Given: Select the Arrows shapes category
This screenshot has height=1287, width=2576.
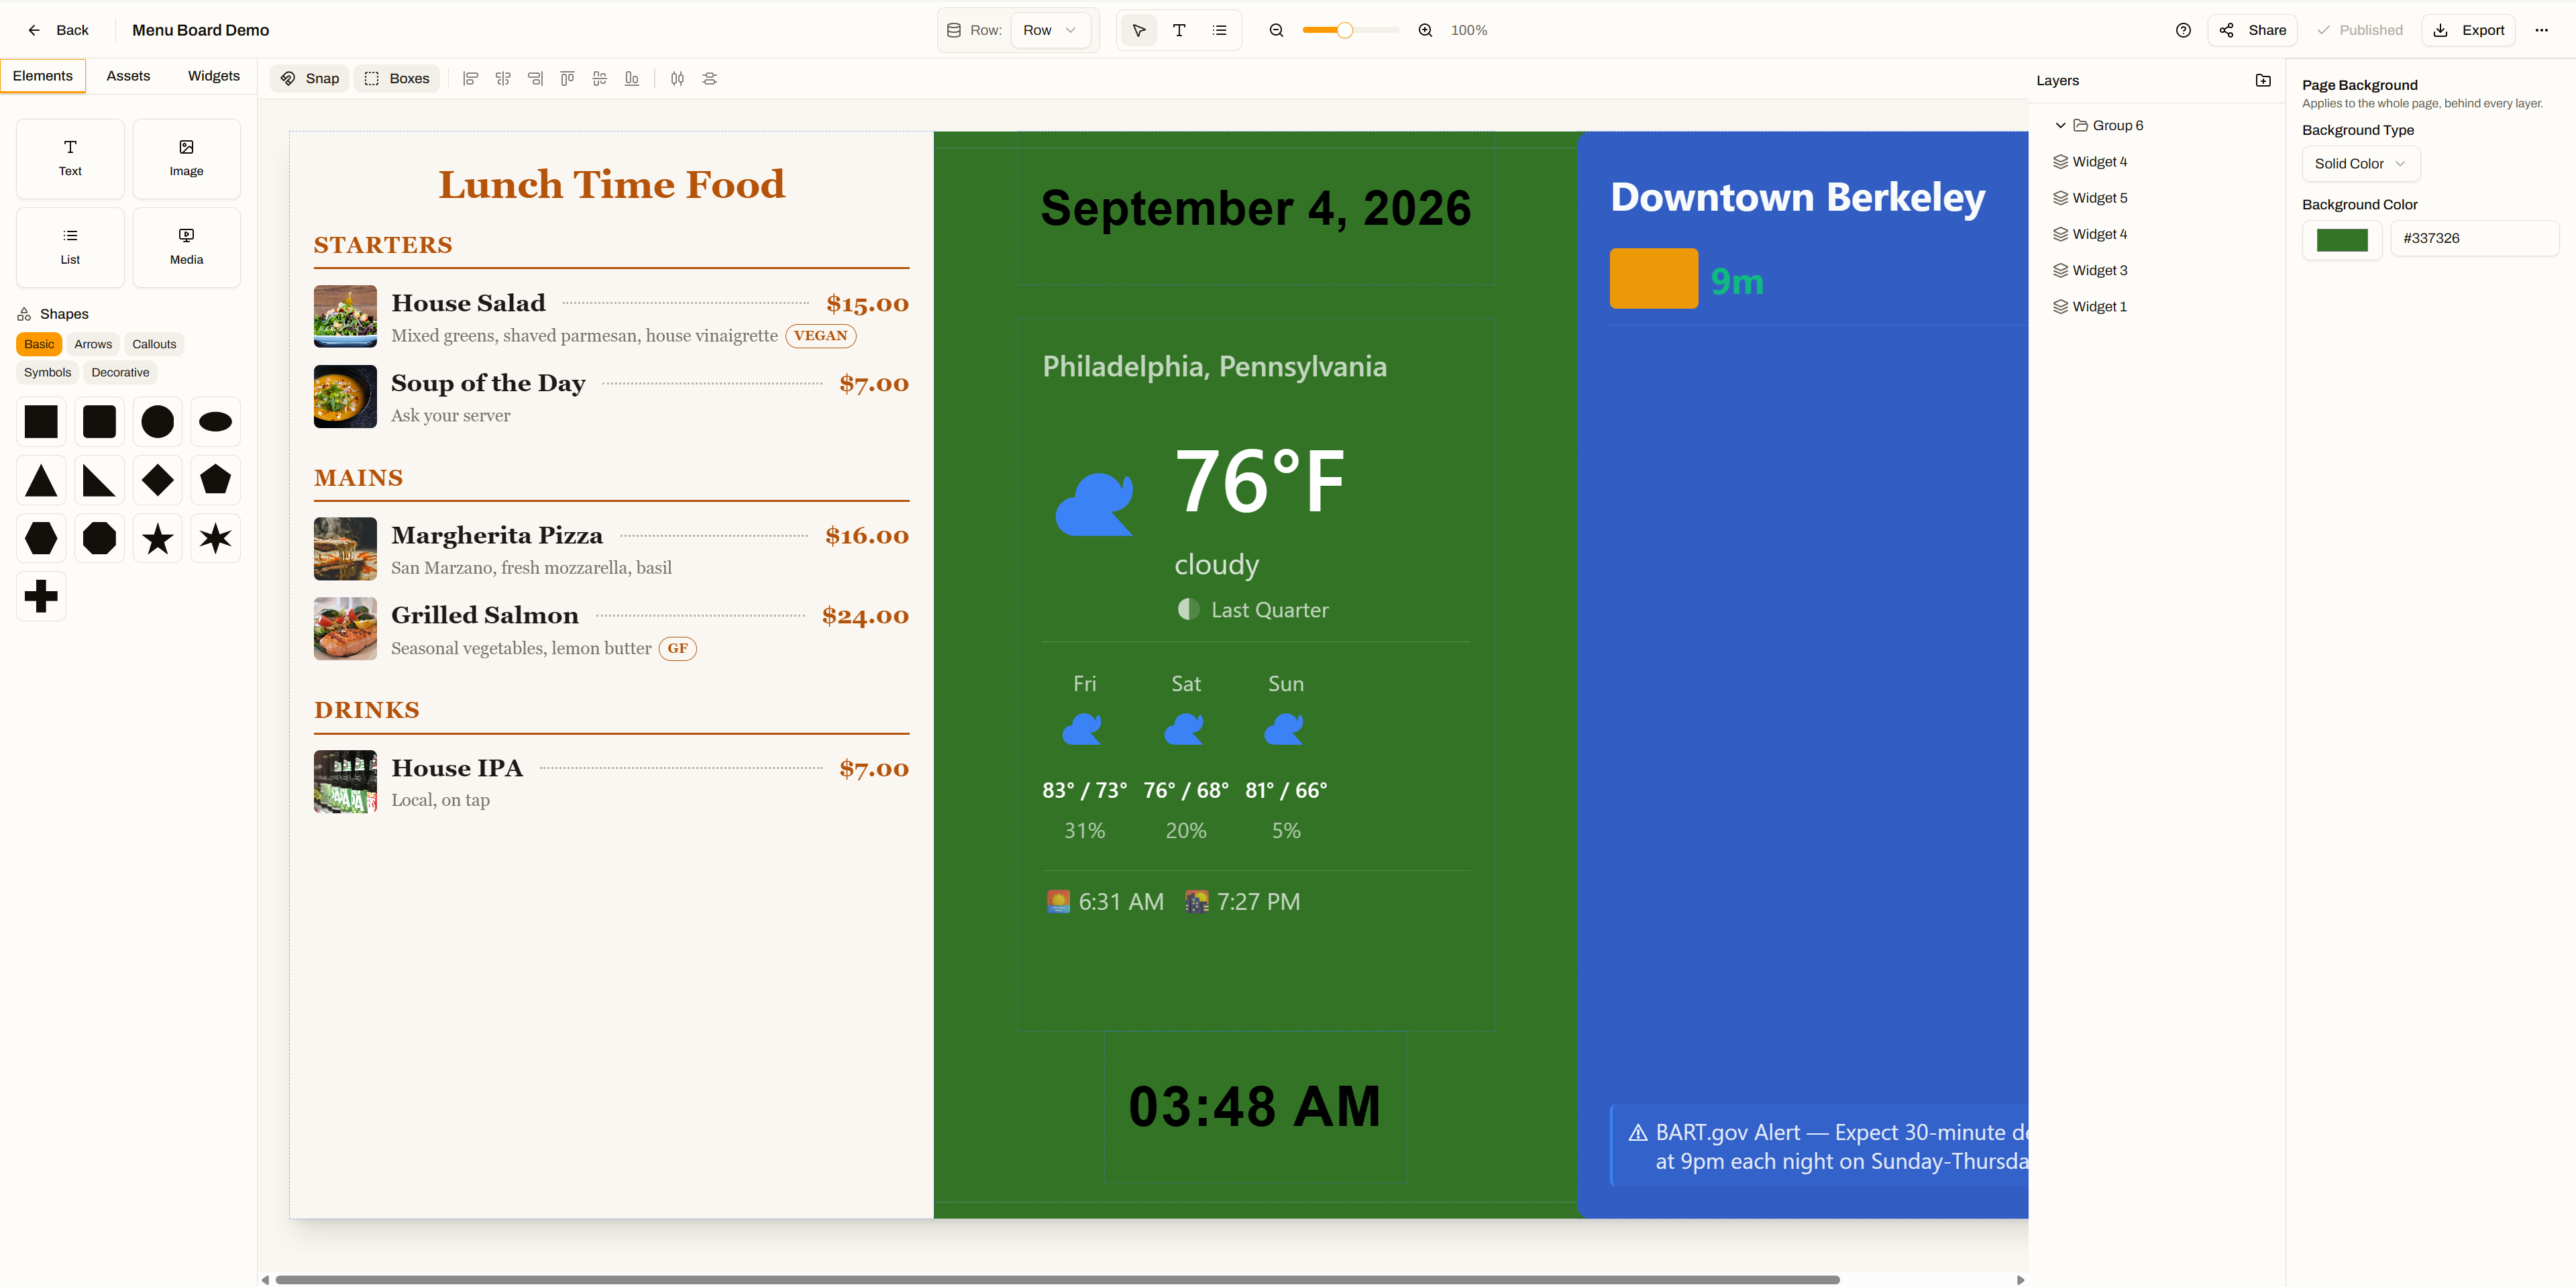Looking at the screenshot, I should (93, 344).
